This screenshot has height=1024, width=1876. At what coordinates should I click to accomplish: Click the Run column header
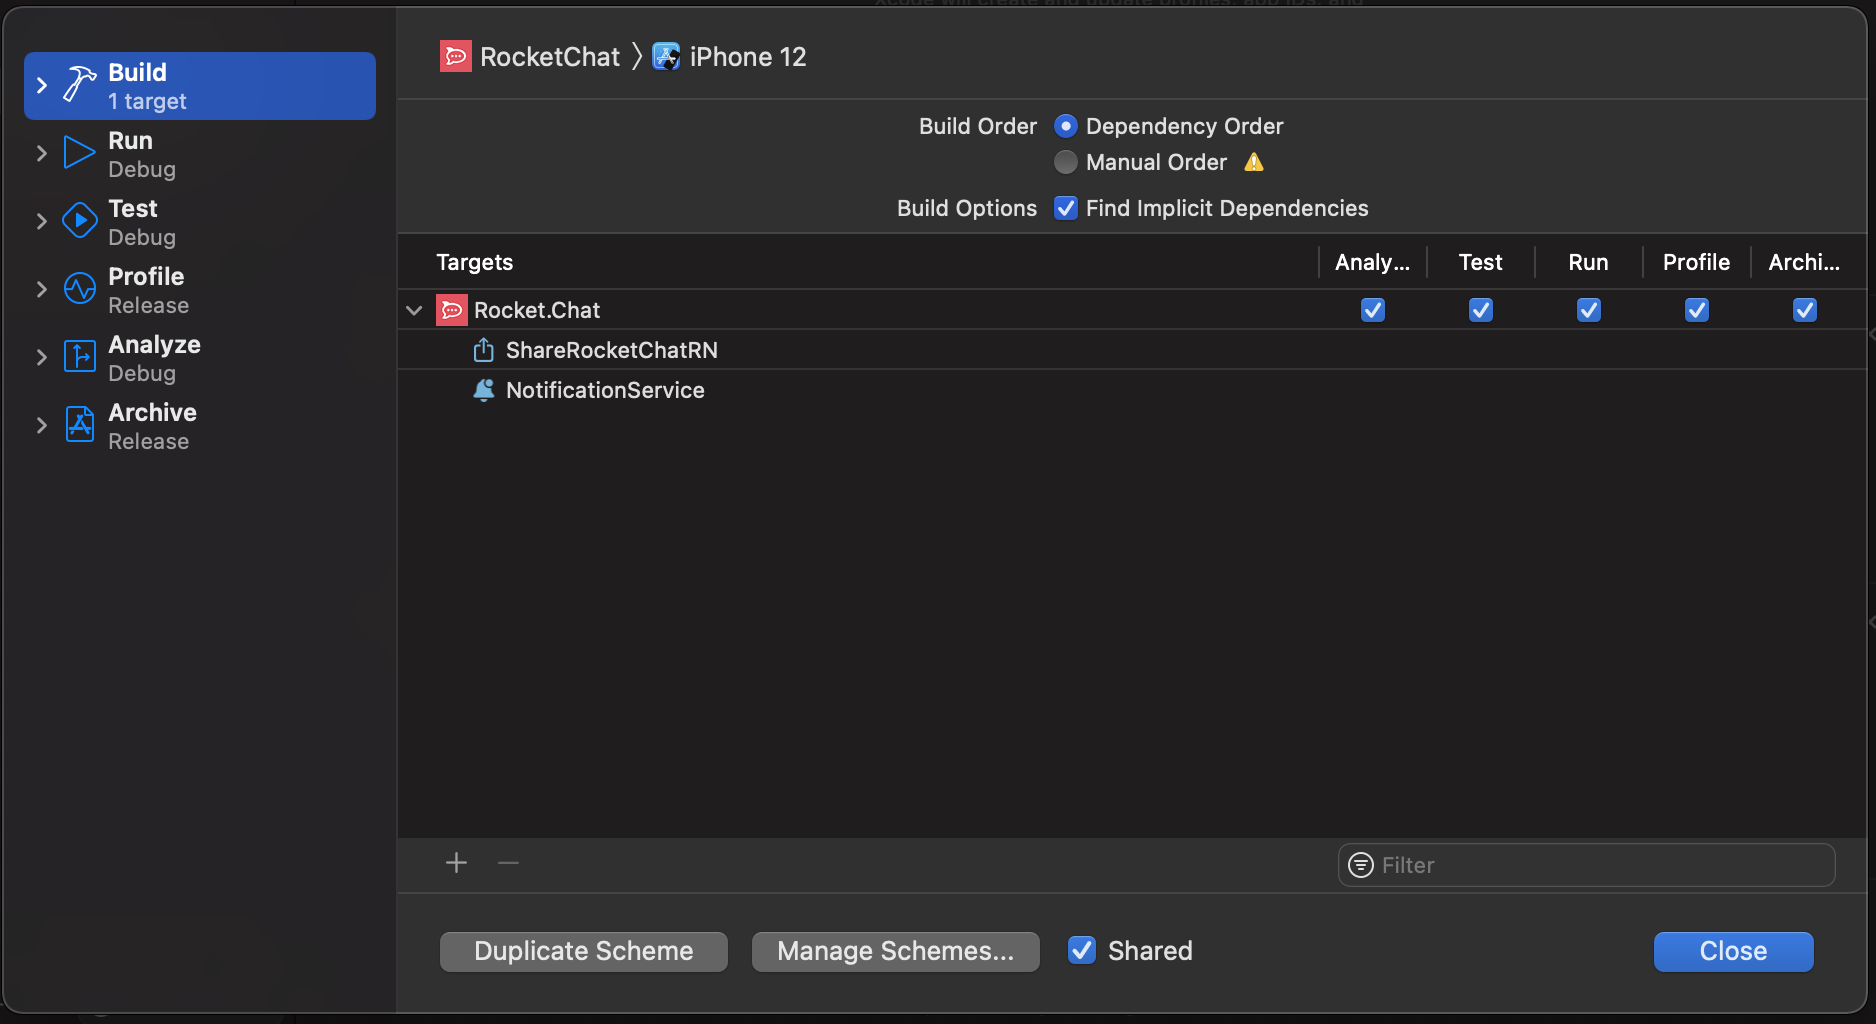coord(1588,262)
